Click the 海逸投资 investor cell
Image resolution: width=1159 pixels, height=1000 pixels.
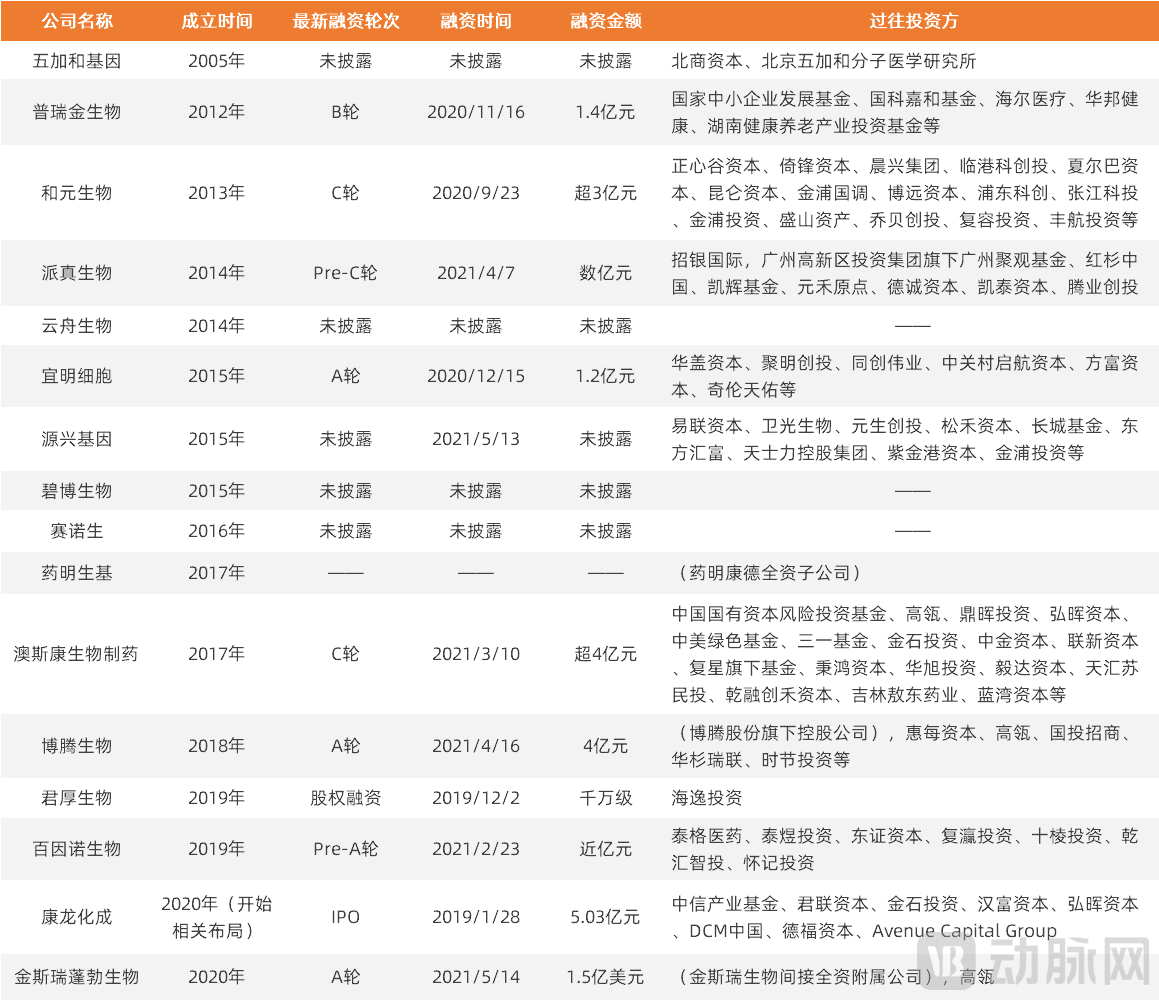pos(707,797)
